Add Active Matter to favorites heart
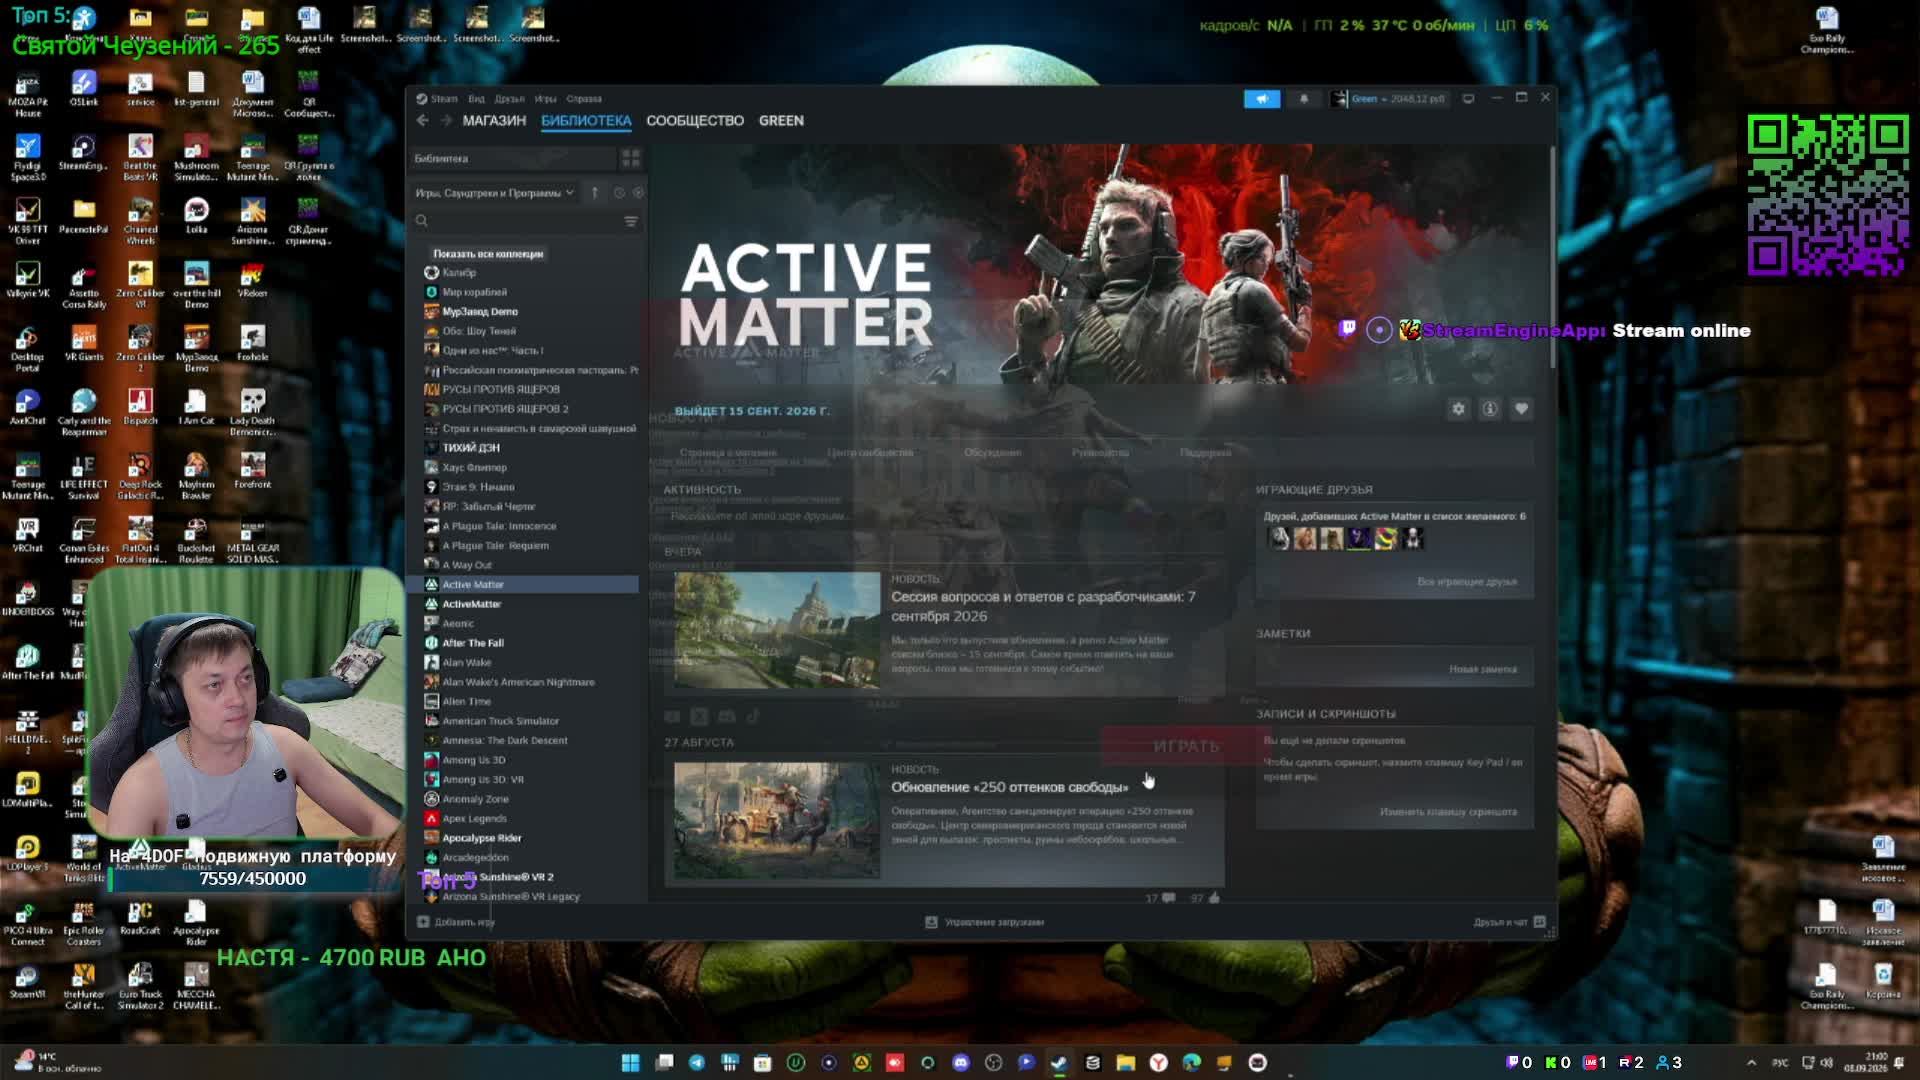The width and height of the screenshot is (1920, 1080). [x=1521, y=409]
